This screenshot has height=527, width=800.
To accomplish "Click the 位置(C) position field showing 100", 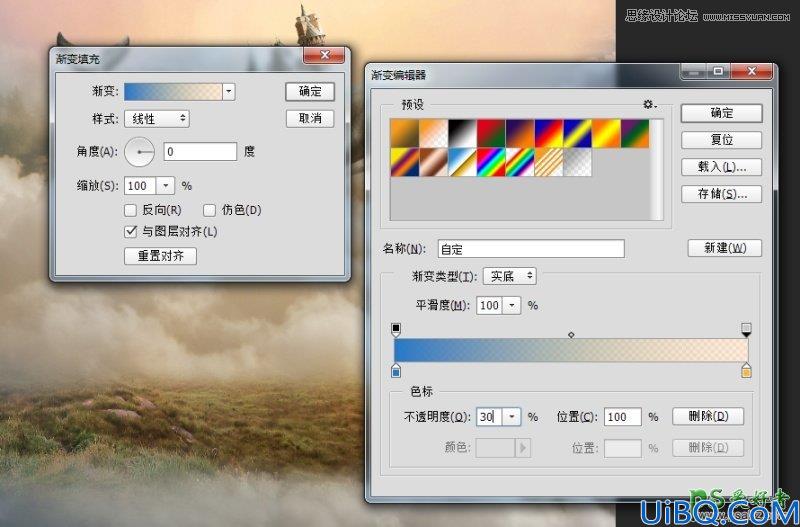I will pyautogui.click(x=623, y=417).
